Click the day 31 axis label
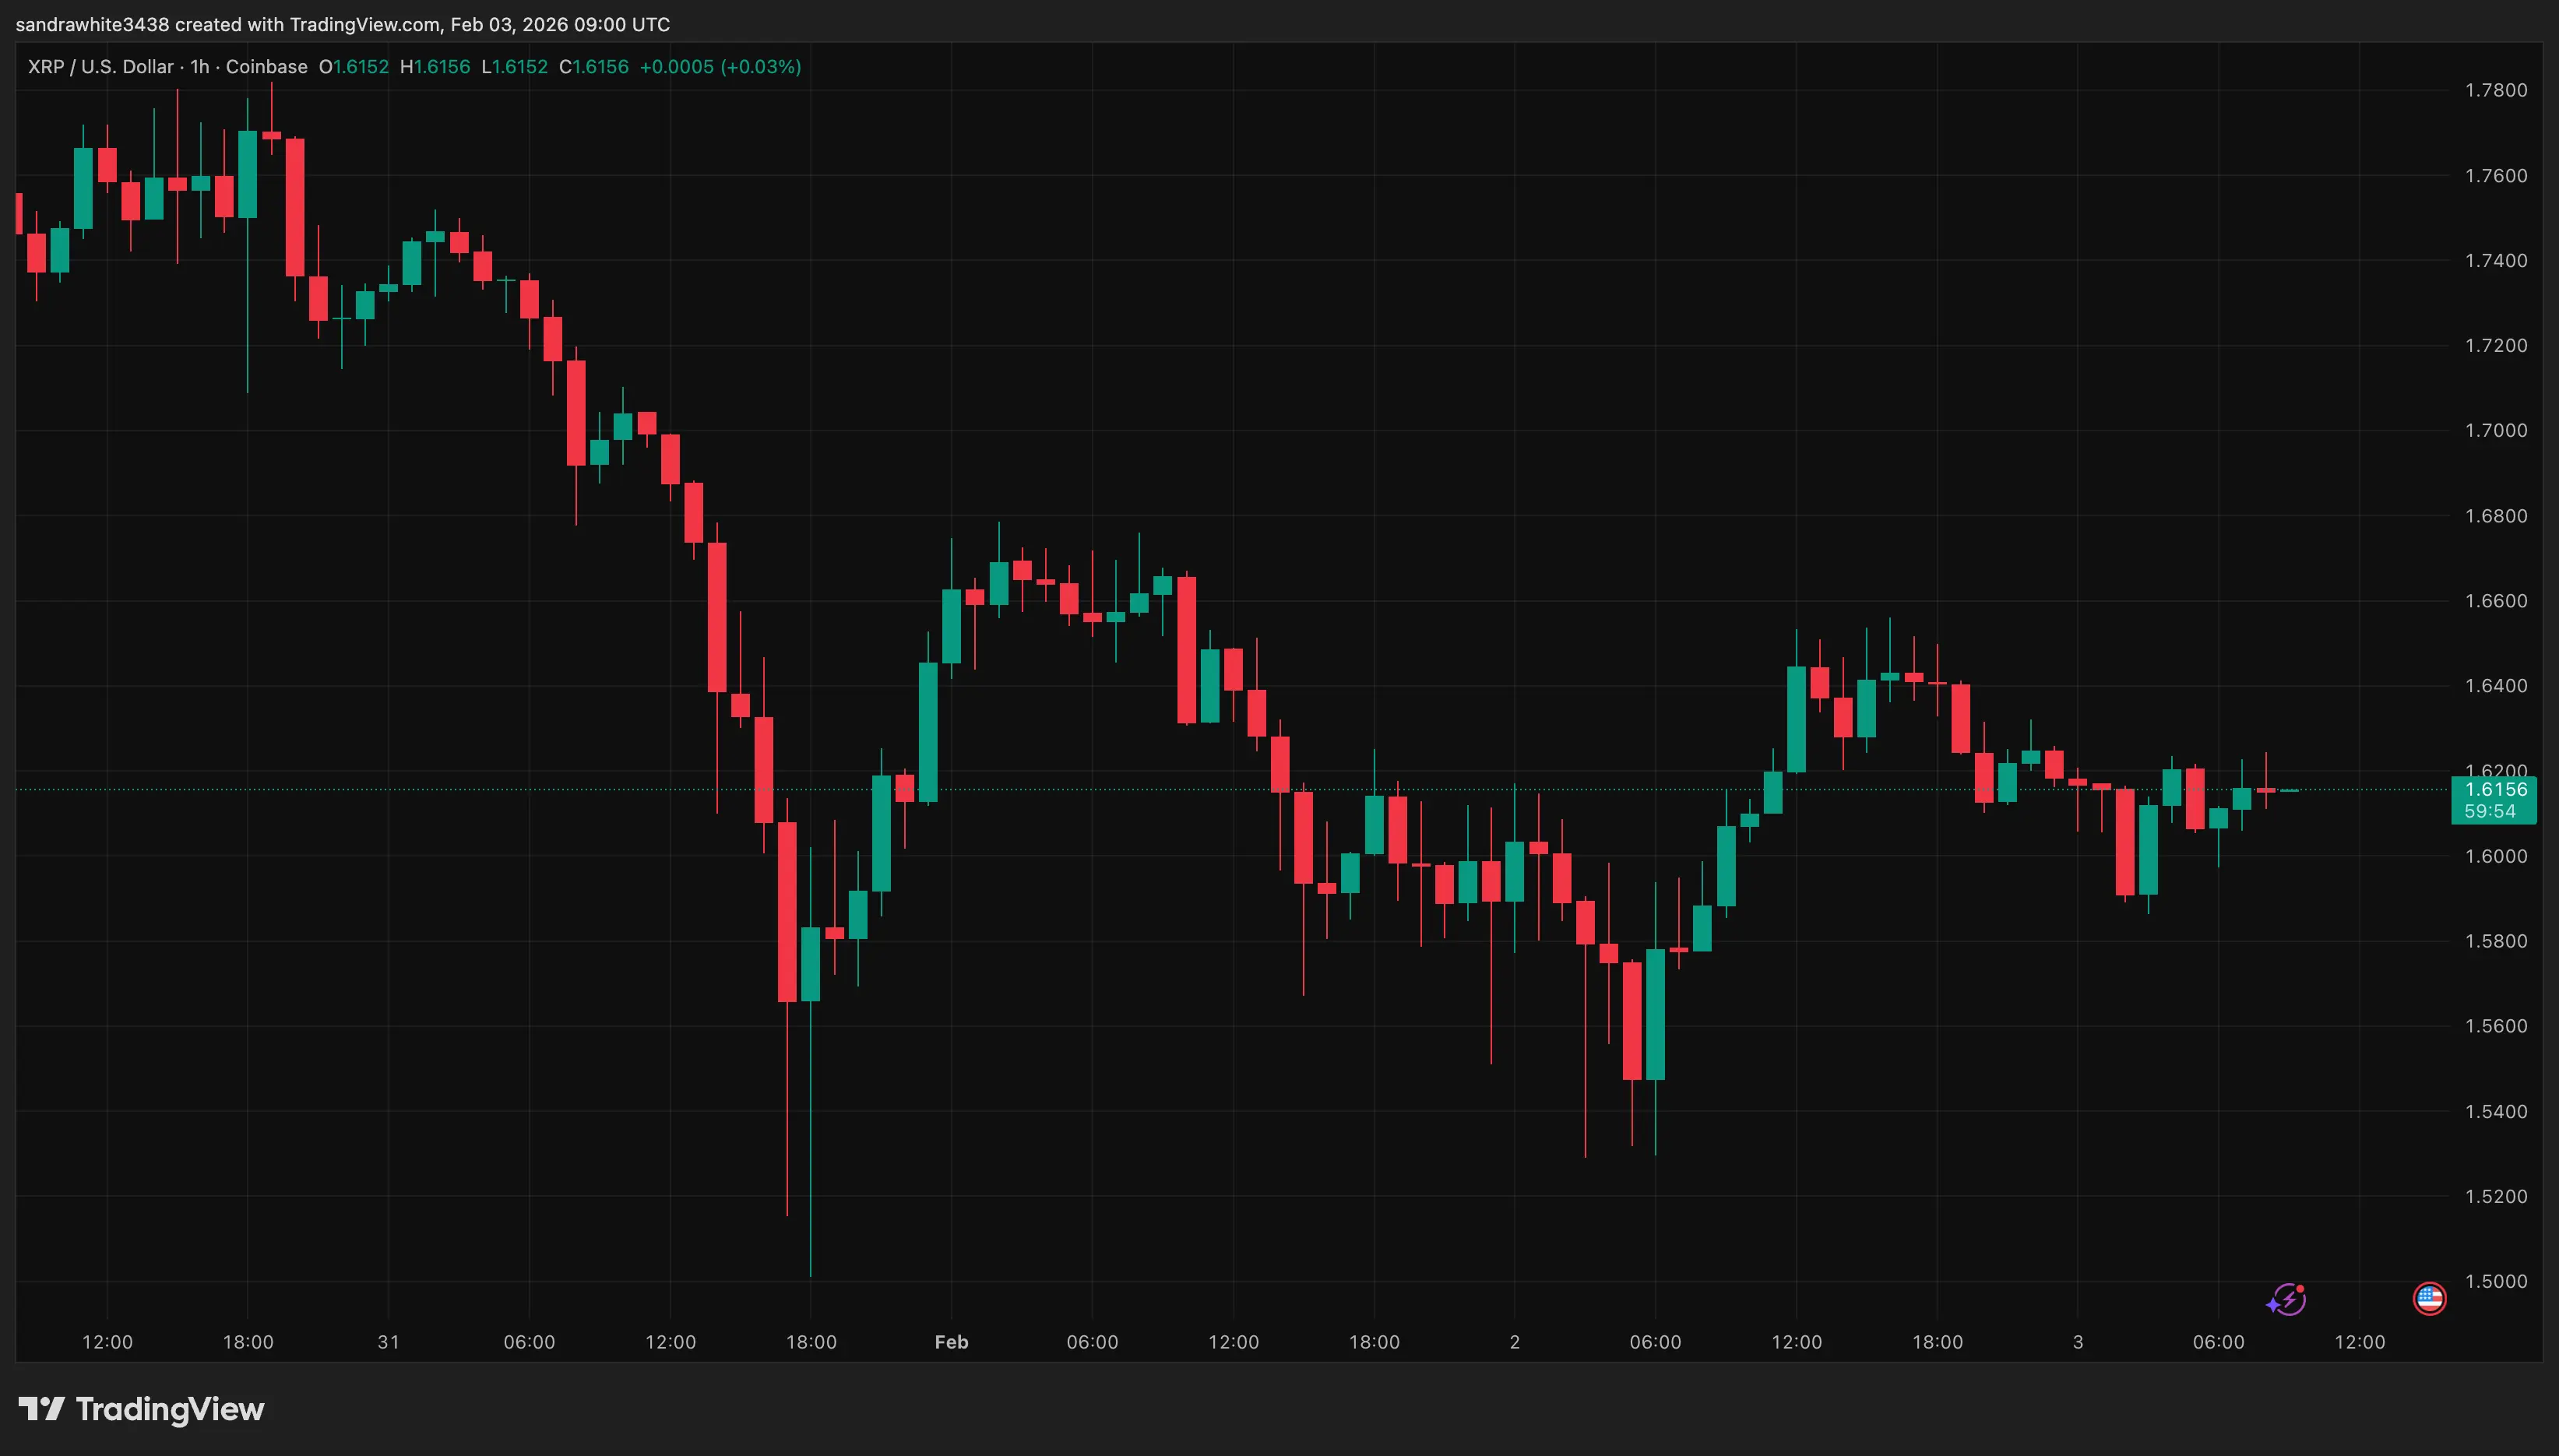Screen dimensions: 2559x1456 pos(388,1343)
